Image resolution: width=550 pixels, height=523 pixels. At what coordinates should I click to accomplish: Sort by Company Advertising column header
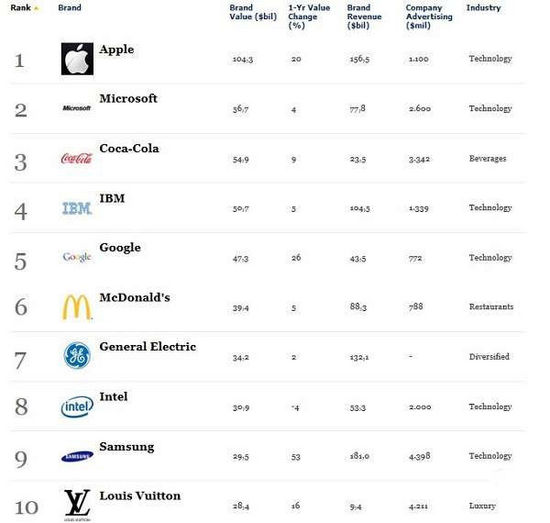click(x=429, y=16)
